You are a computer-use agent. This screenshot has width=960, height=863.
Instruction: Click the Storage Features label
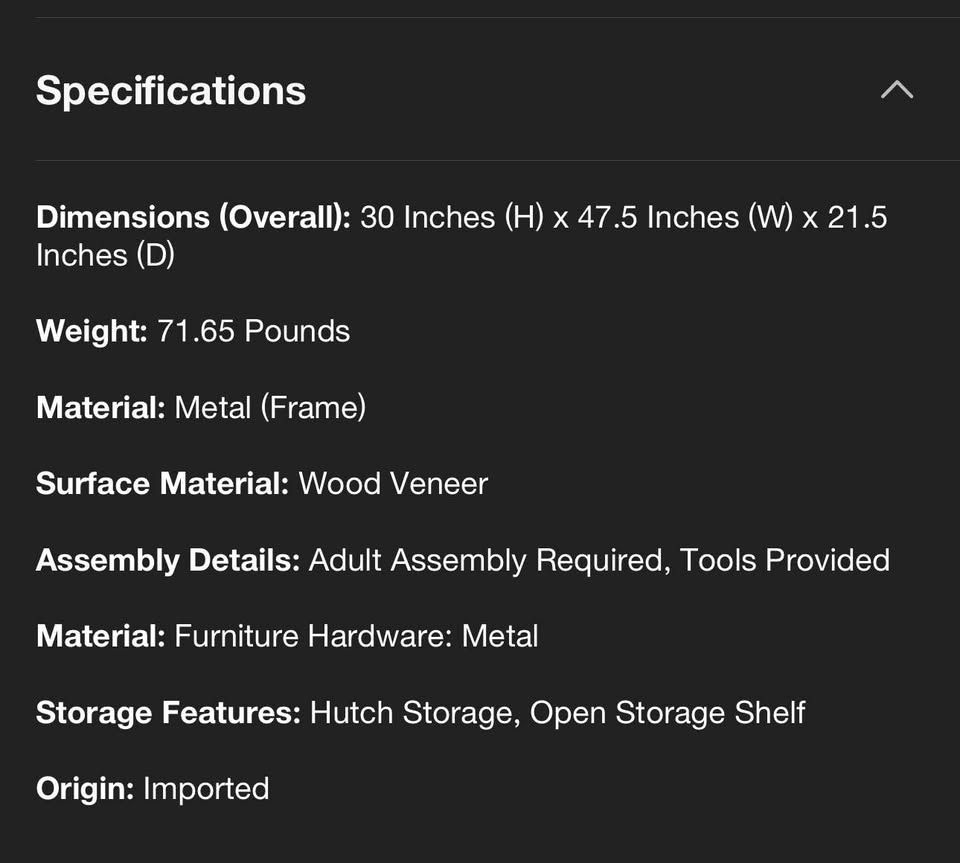click(168, 712)
